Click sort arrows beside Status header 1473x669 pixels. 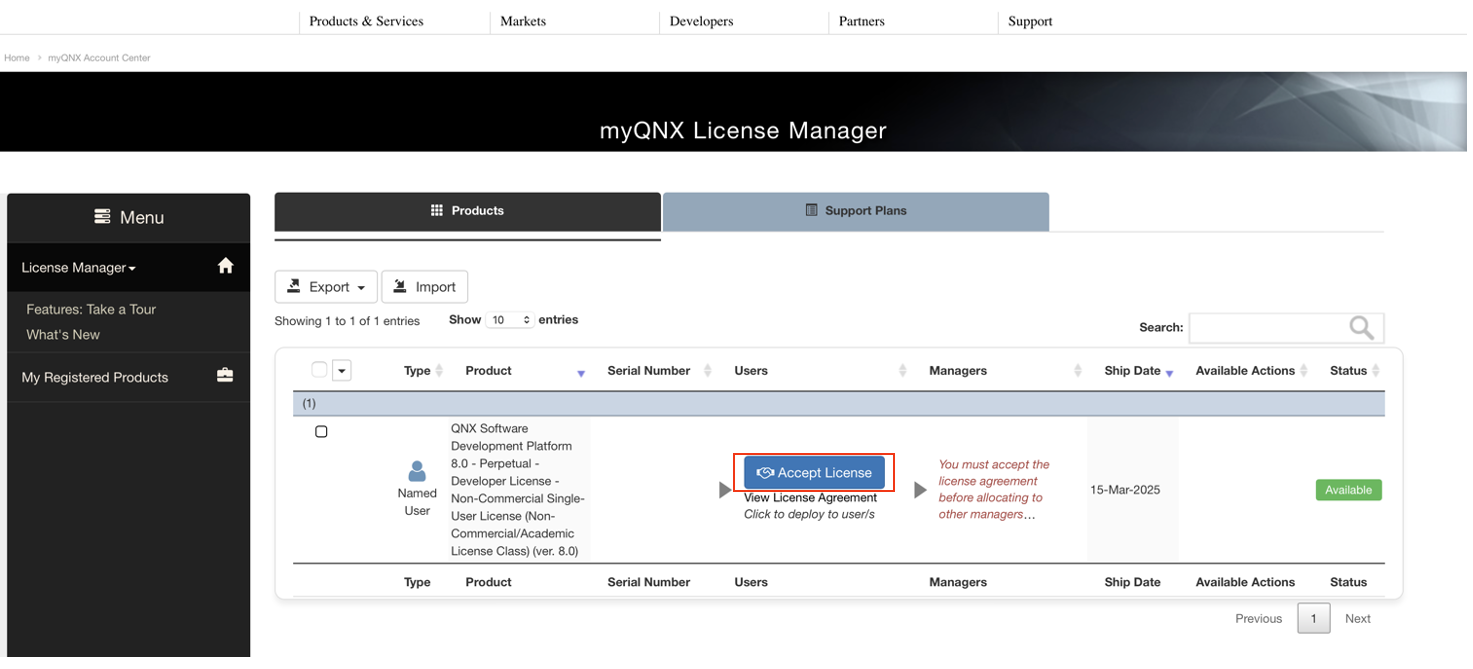click(1377, 371)
